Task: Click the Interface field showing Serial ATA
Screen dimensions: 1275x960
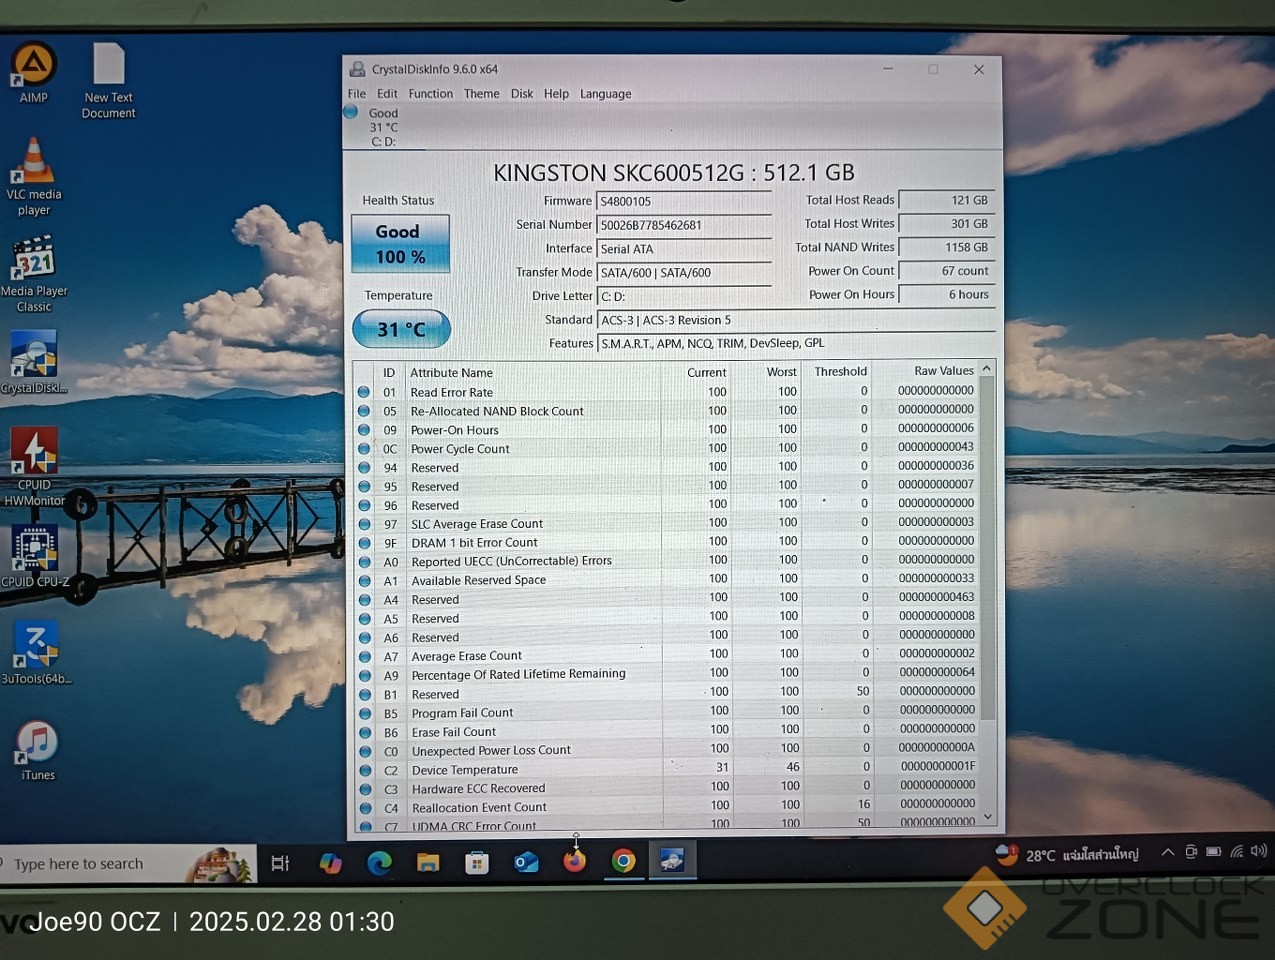Action: point(684,249)
